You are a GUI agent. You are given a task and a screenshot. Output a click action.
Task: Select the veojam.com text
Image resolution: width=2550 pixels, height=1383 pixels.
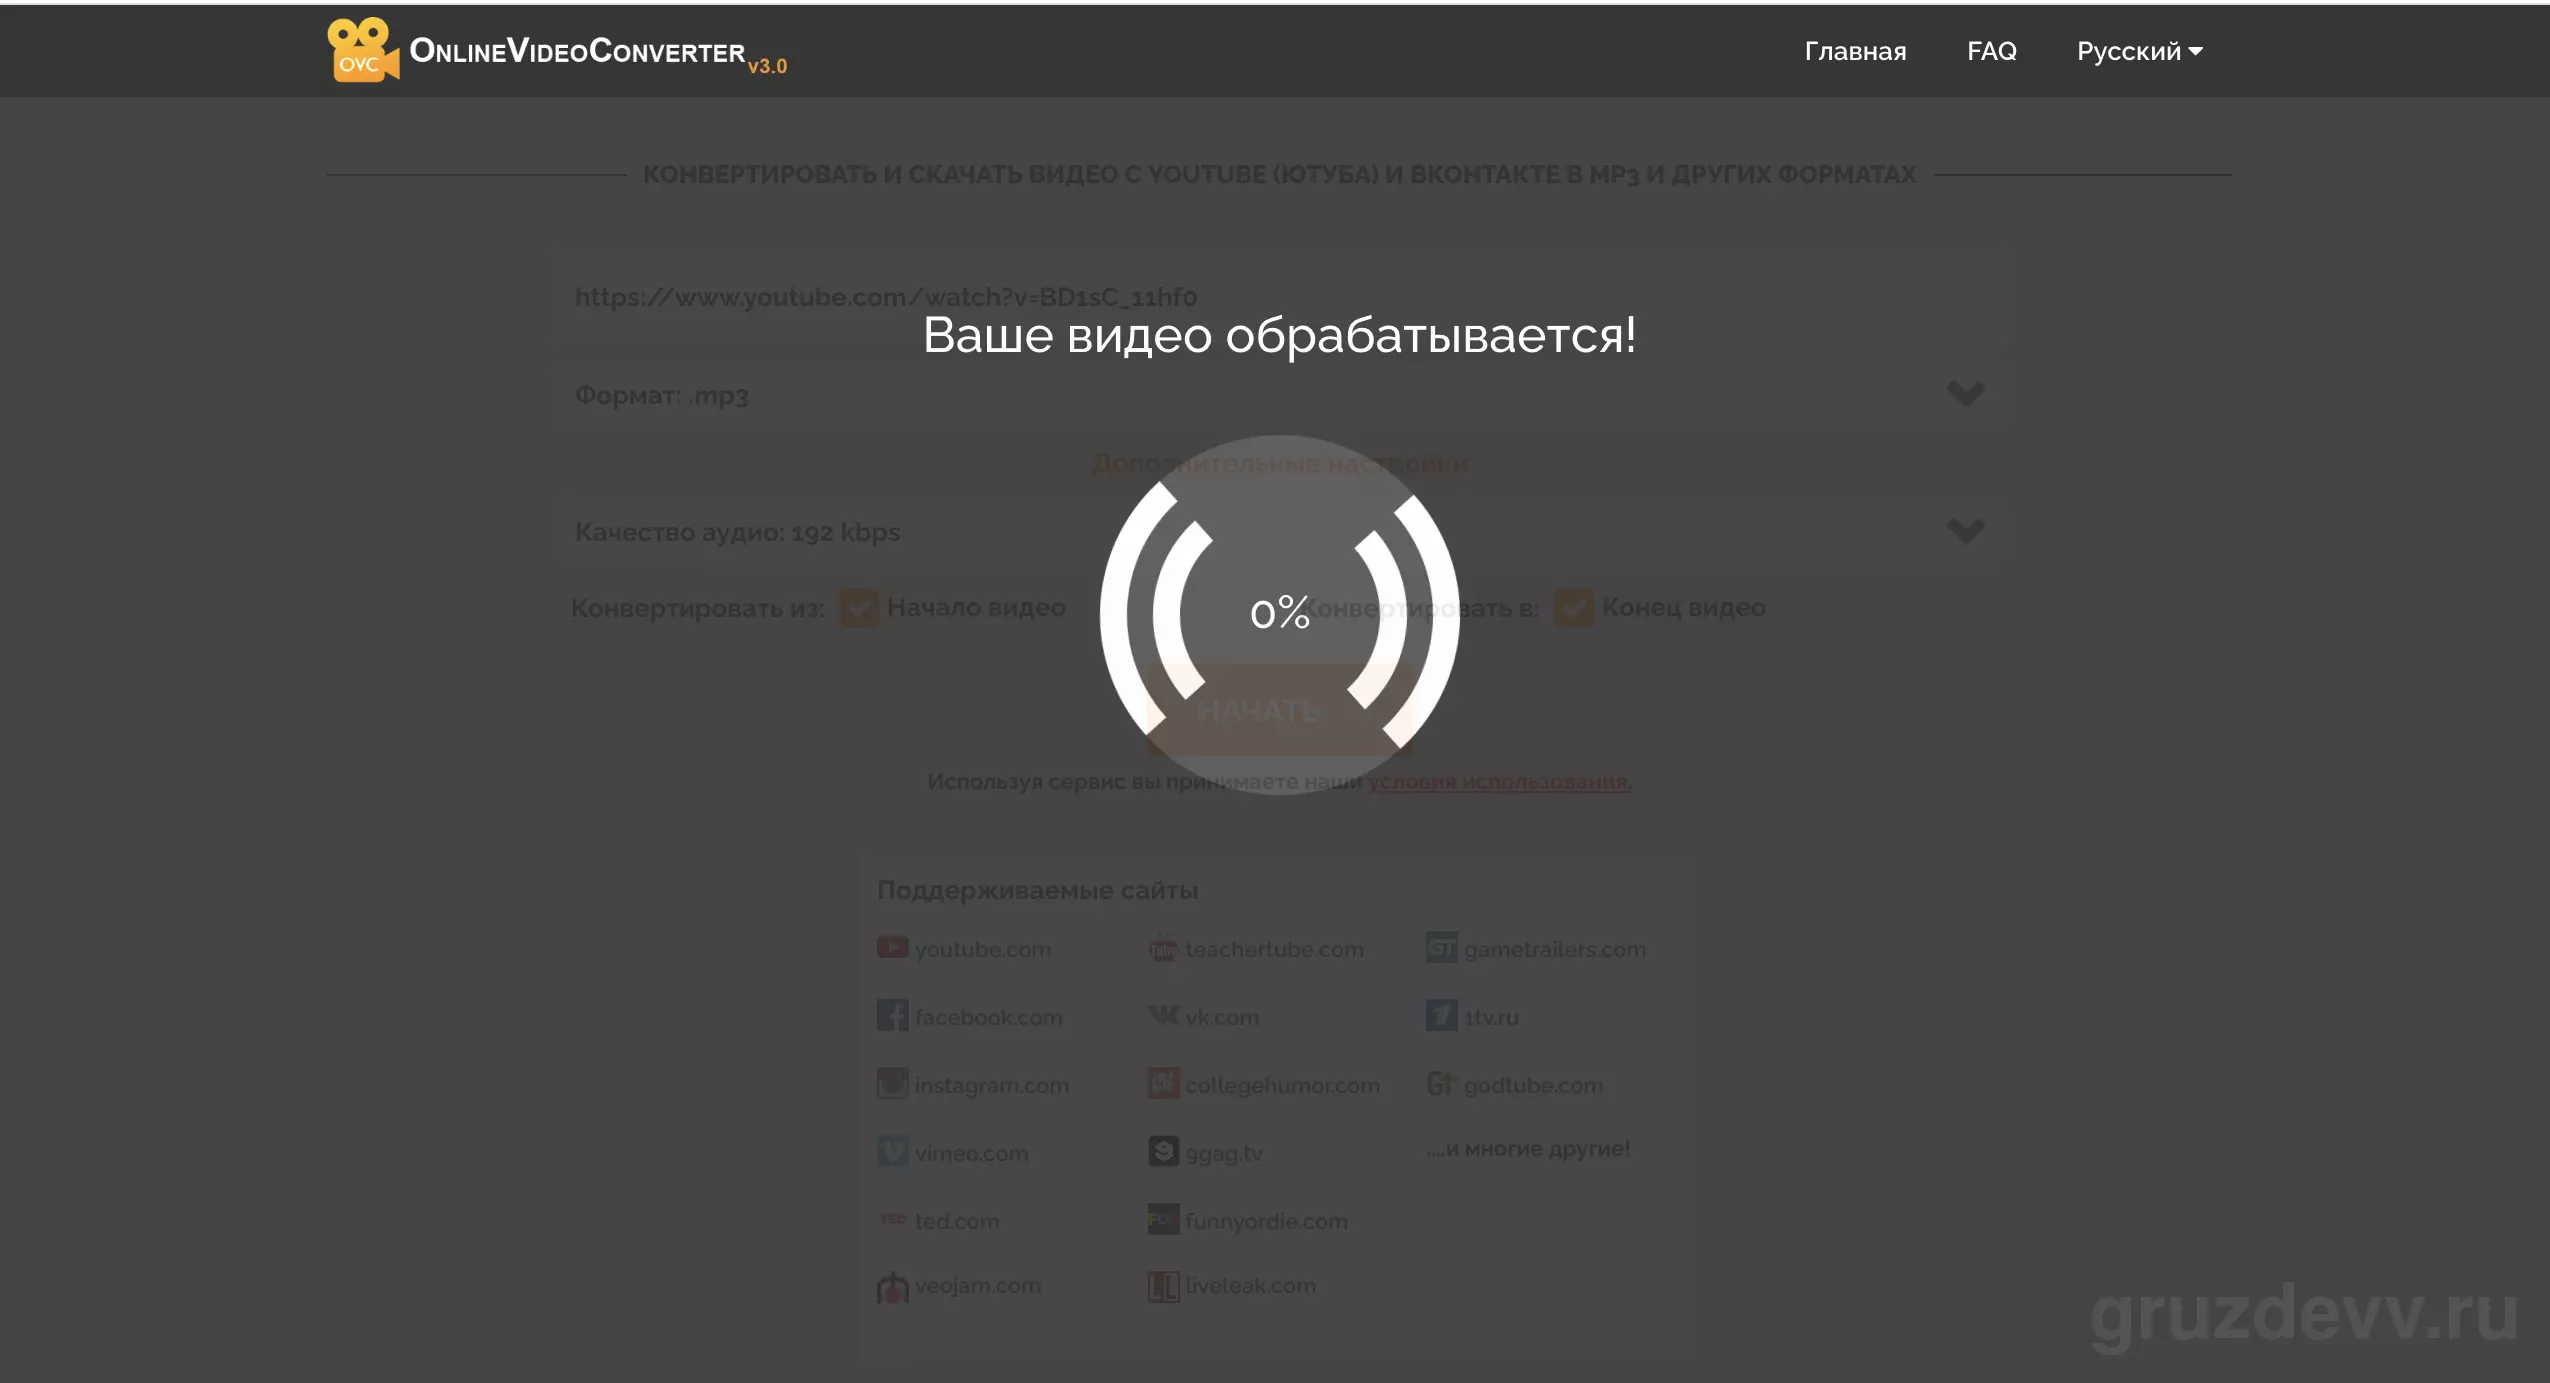pyautogui.click(x=978, y=1285)
